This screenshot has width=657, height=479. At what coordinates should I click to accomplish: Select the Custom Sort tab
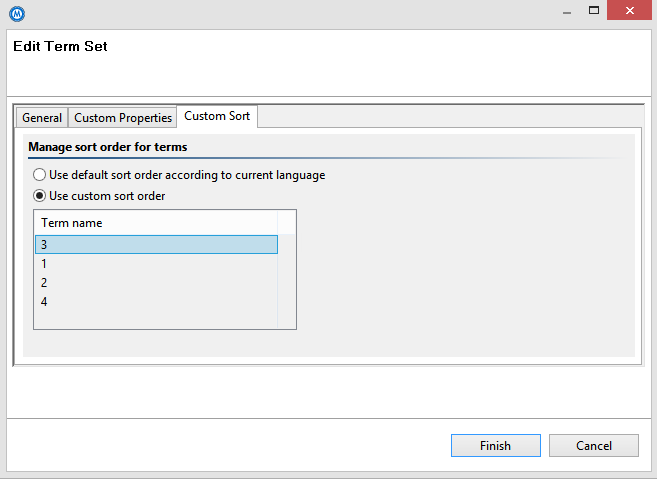217,117
